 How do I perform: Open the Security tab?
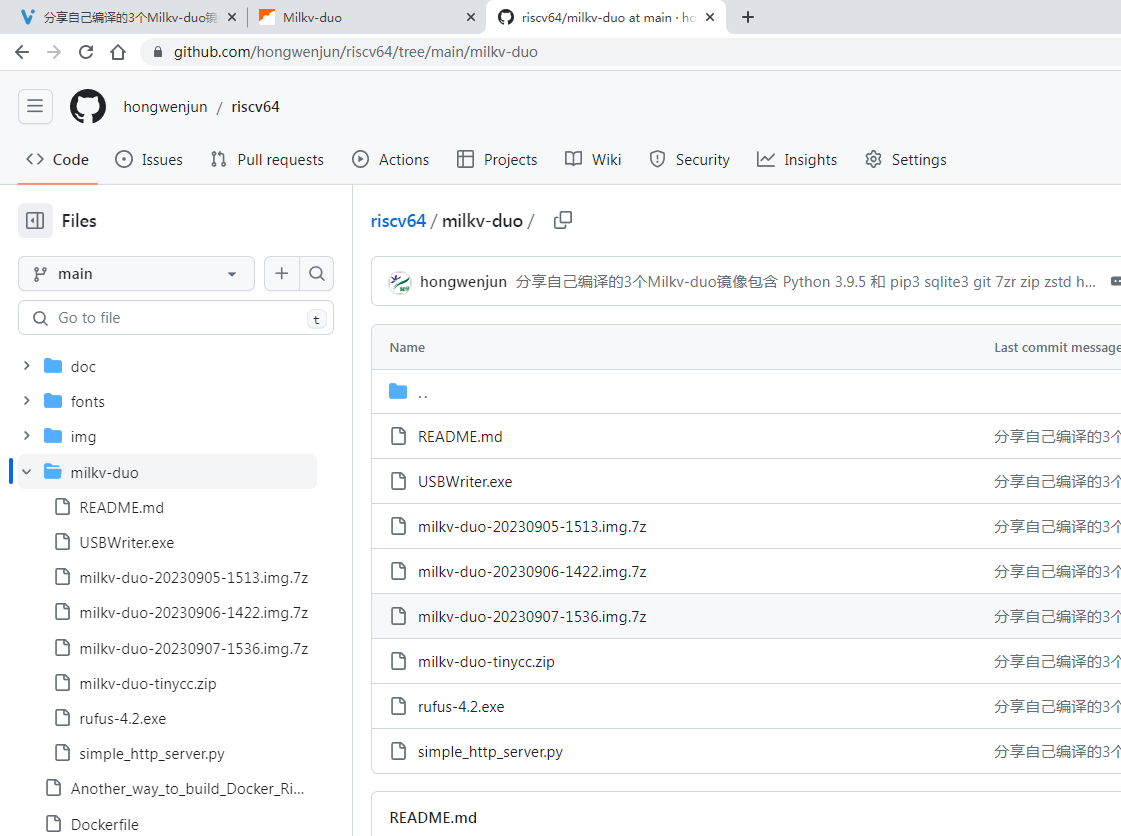(689, 159)
